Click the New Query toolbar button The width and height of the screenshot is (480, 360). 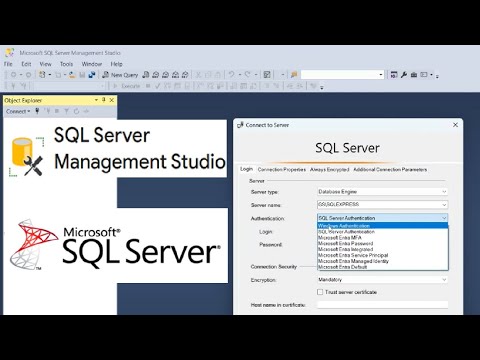coord(120,75)
